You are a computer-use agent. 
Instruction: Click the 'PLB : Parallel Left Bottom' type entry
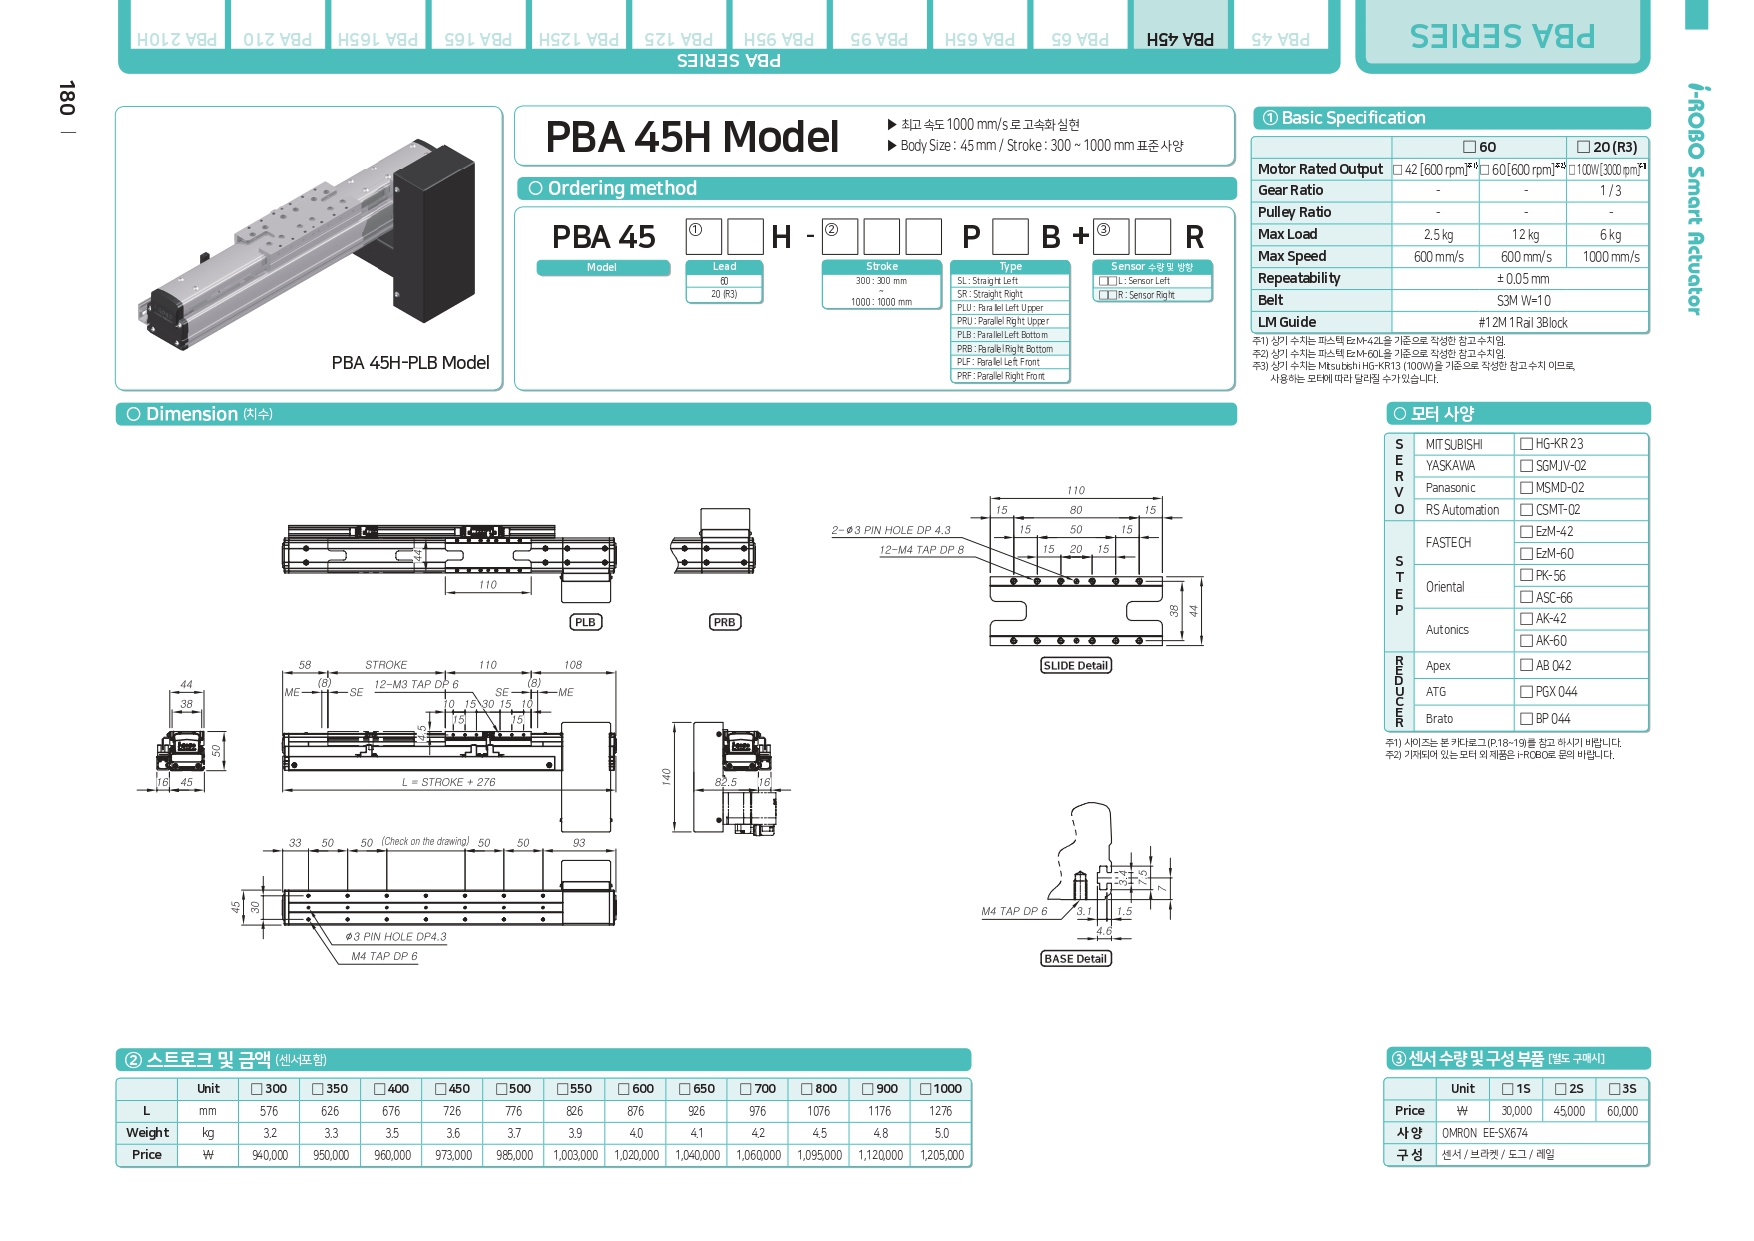[1010, 335]
